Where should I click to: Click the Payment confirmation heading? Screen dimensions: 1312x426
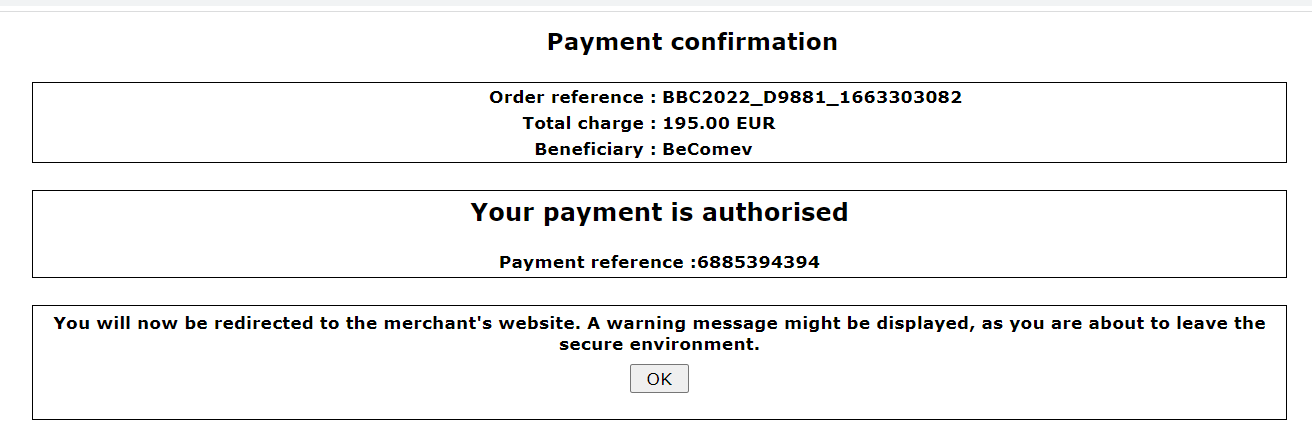pyautogui.click(x=692, y=42)
